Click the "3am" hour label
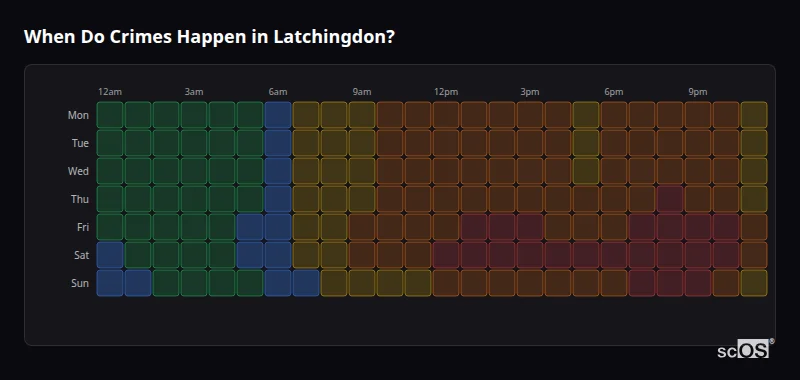The height and width of the screenshot is (380, 800). [194, 92]
